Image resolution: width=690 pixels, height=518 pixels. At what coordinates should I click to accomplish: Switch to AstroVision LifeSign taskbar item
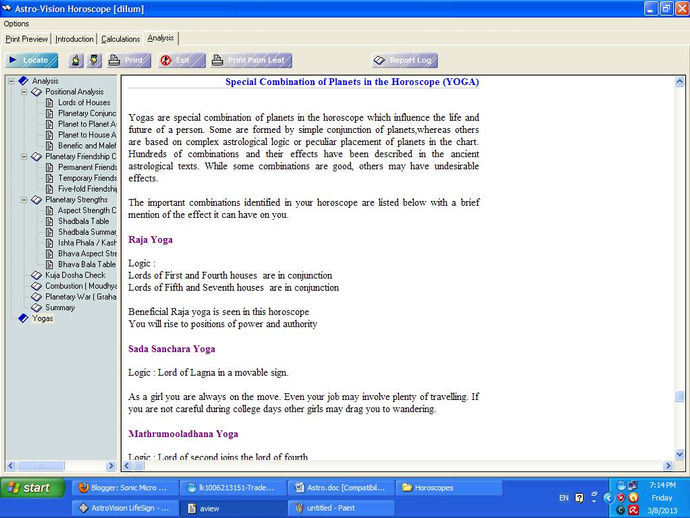(x=125, y=508)
